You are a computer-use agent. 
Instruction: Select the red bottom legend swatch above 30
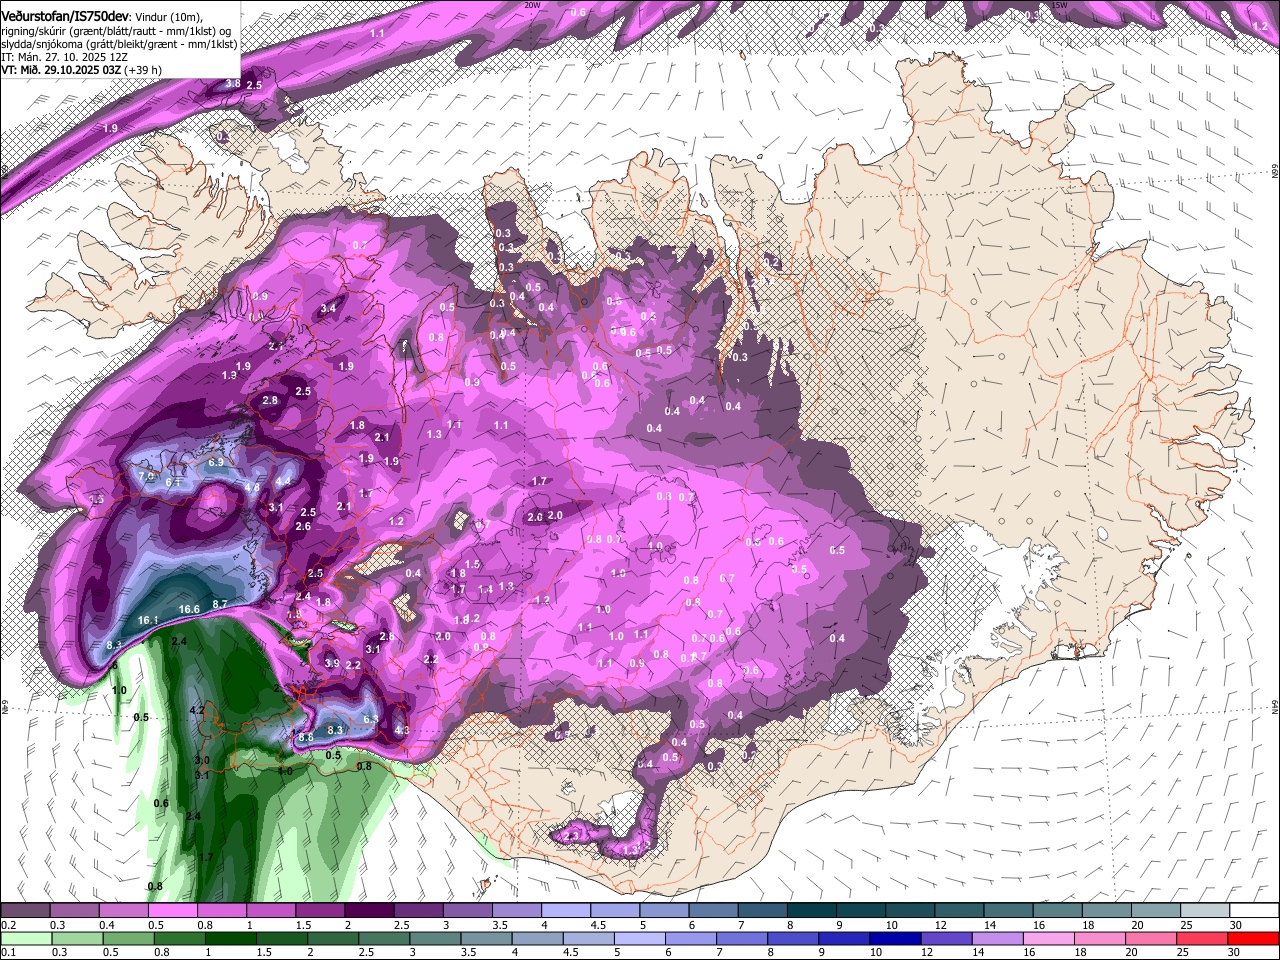click(1255, 938)
